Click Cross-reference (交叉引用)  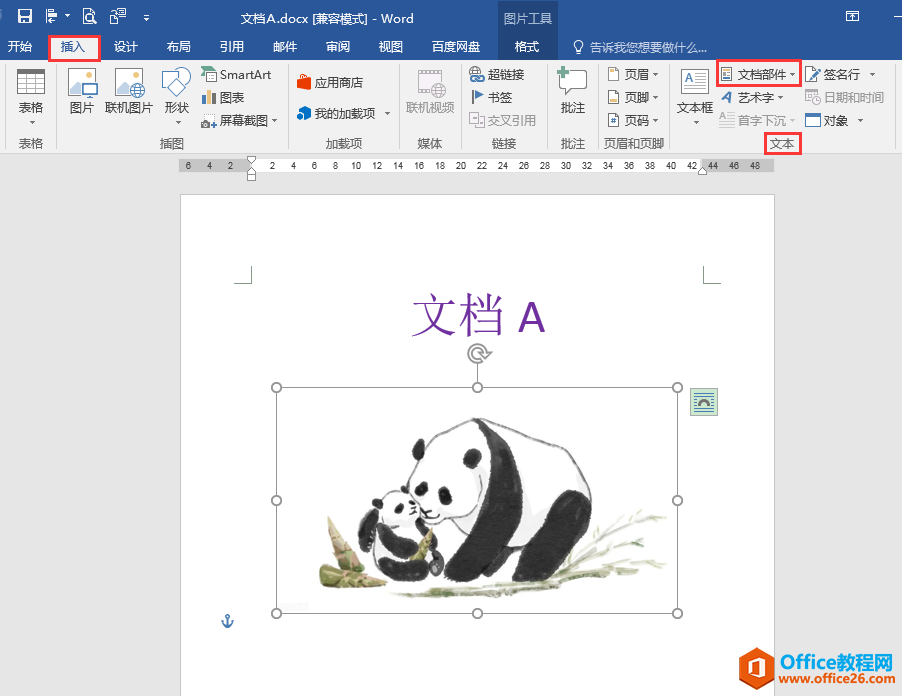[503, 120]
